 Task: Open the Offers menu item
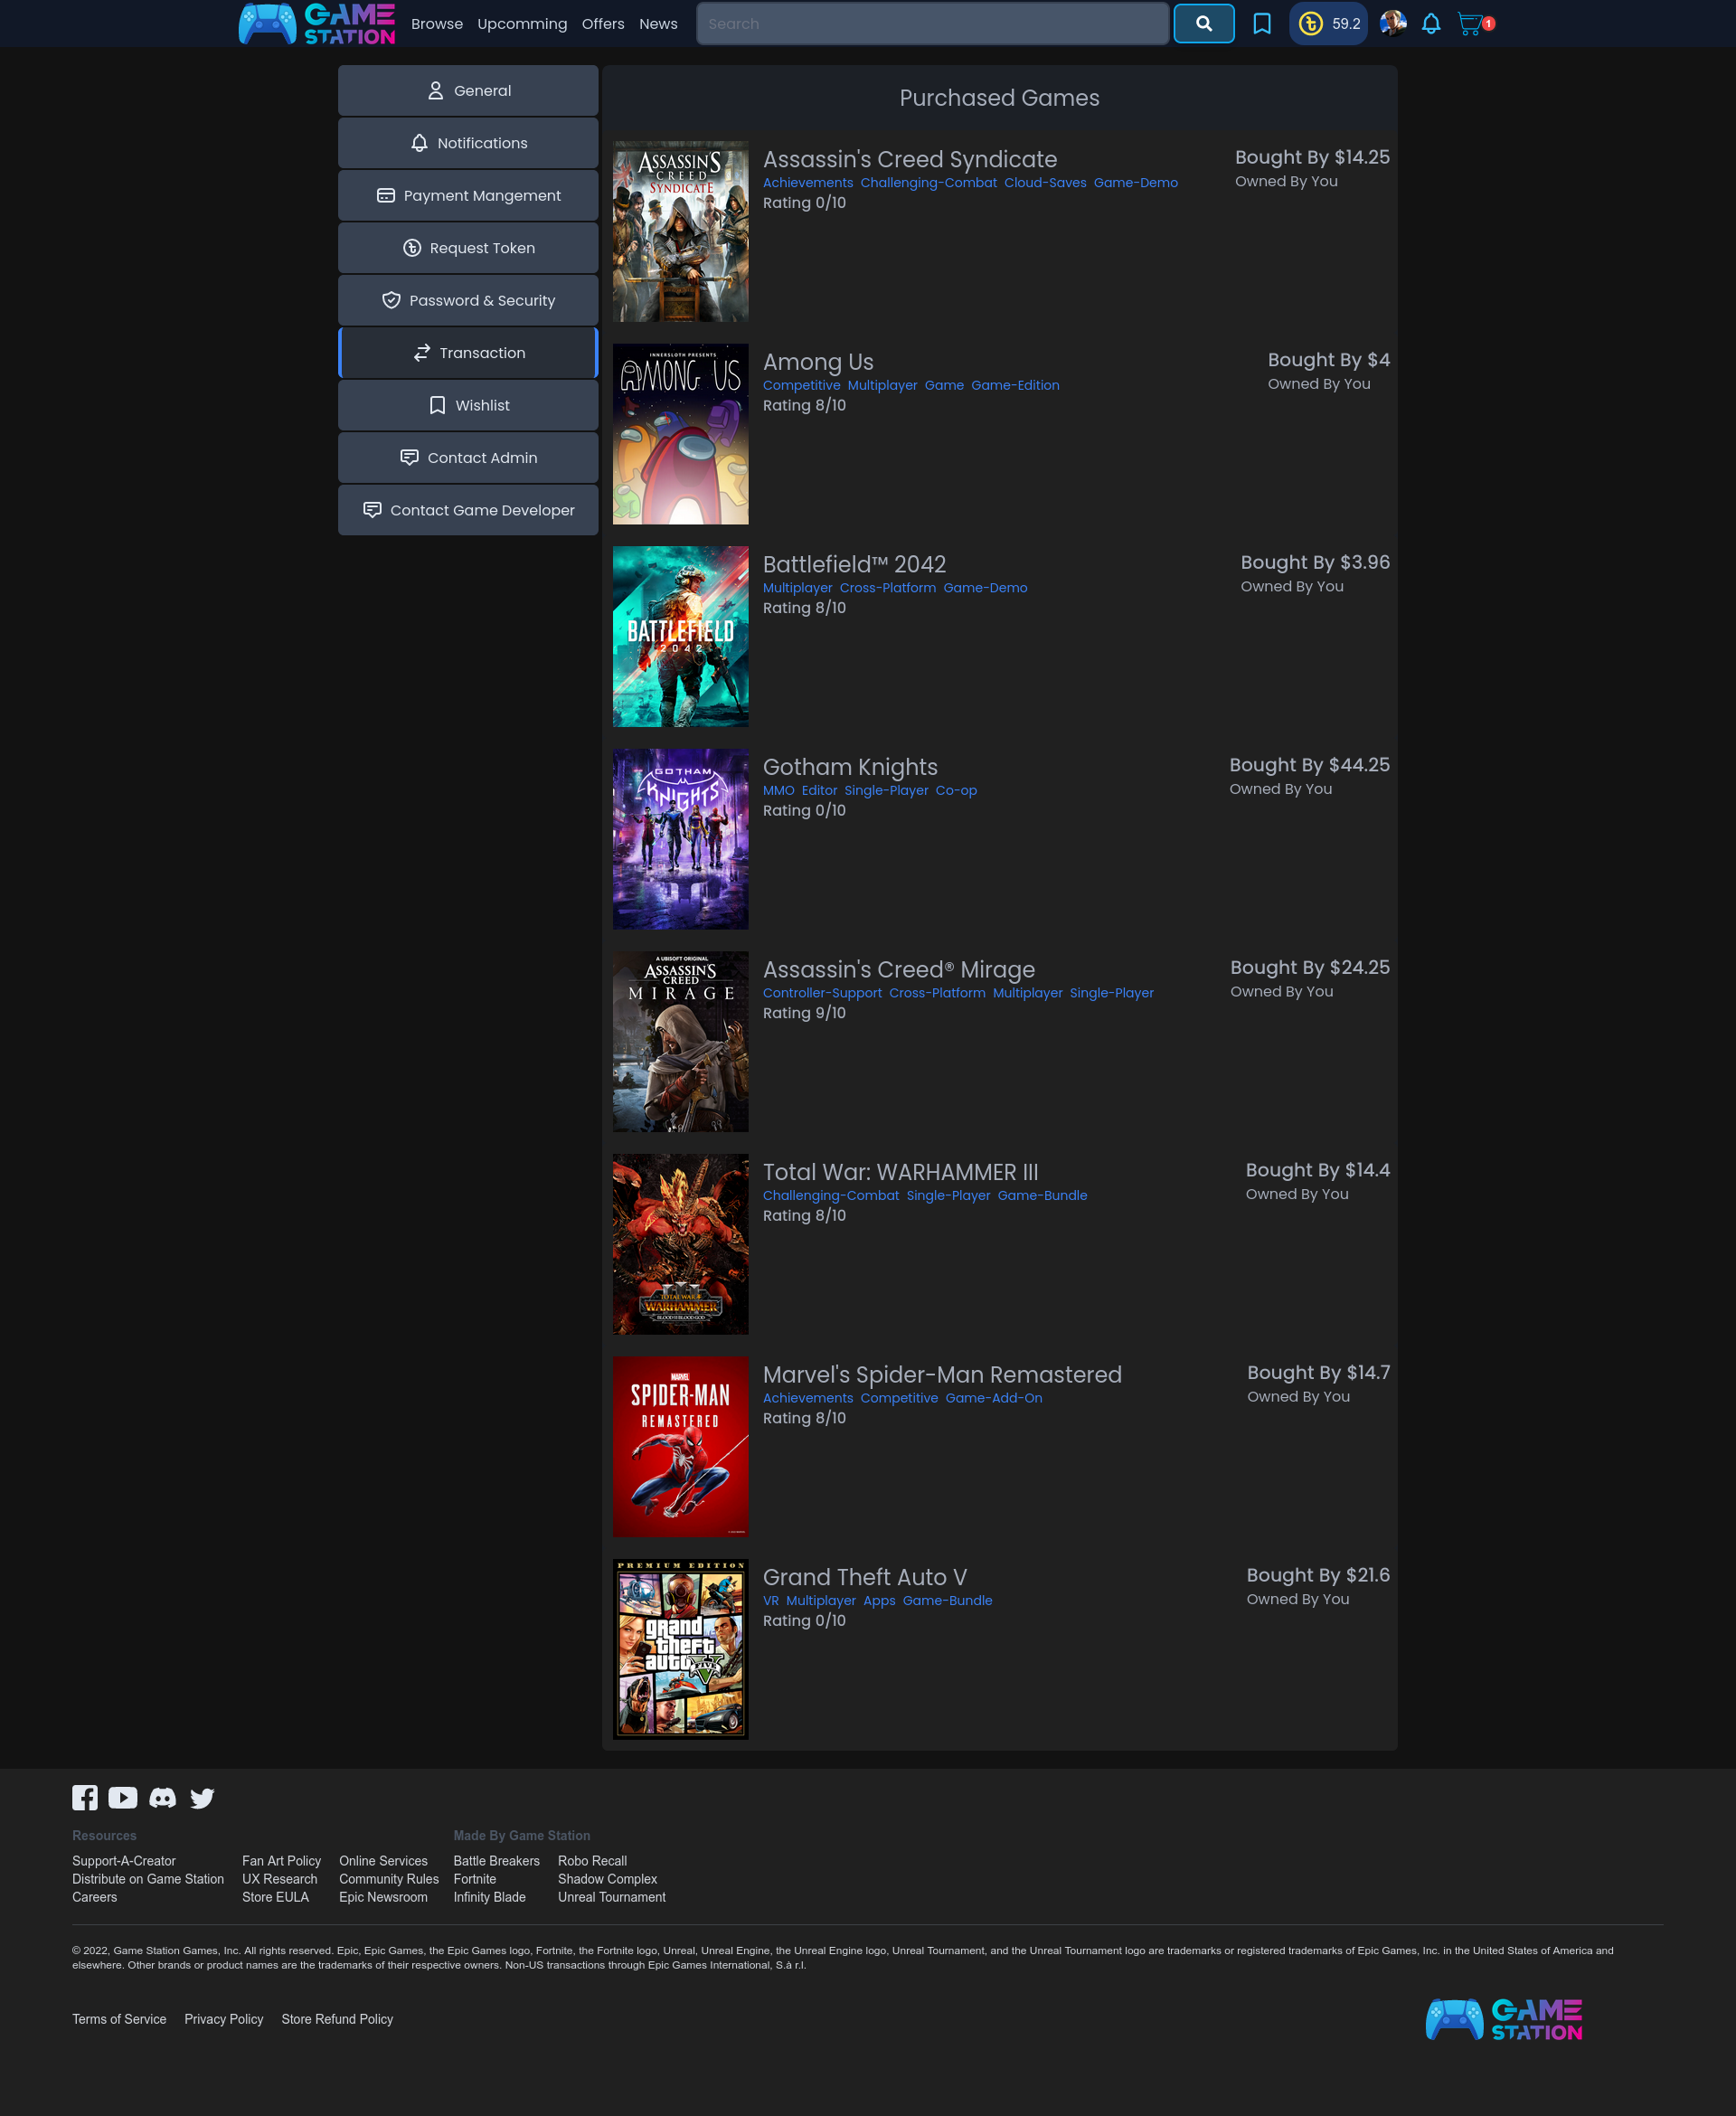pos(603,24)
